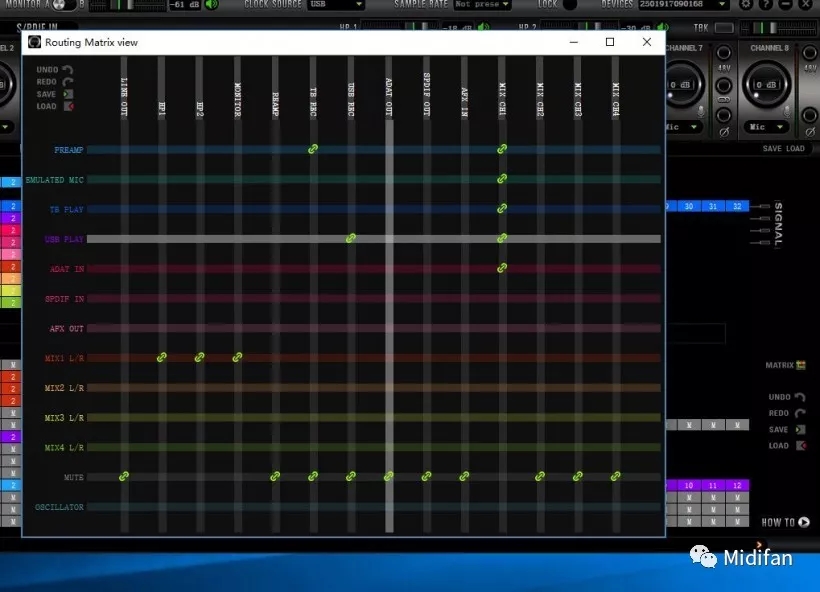Select the USB PLAY row label

[65, 240]
